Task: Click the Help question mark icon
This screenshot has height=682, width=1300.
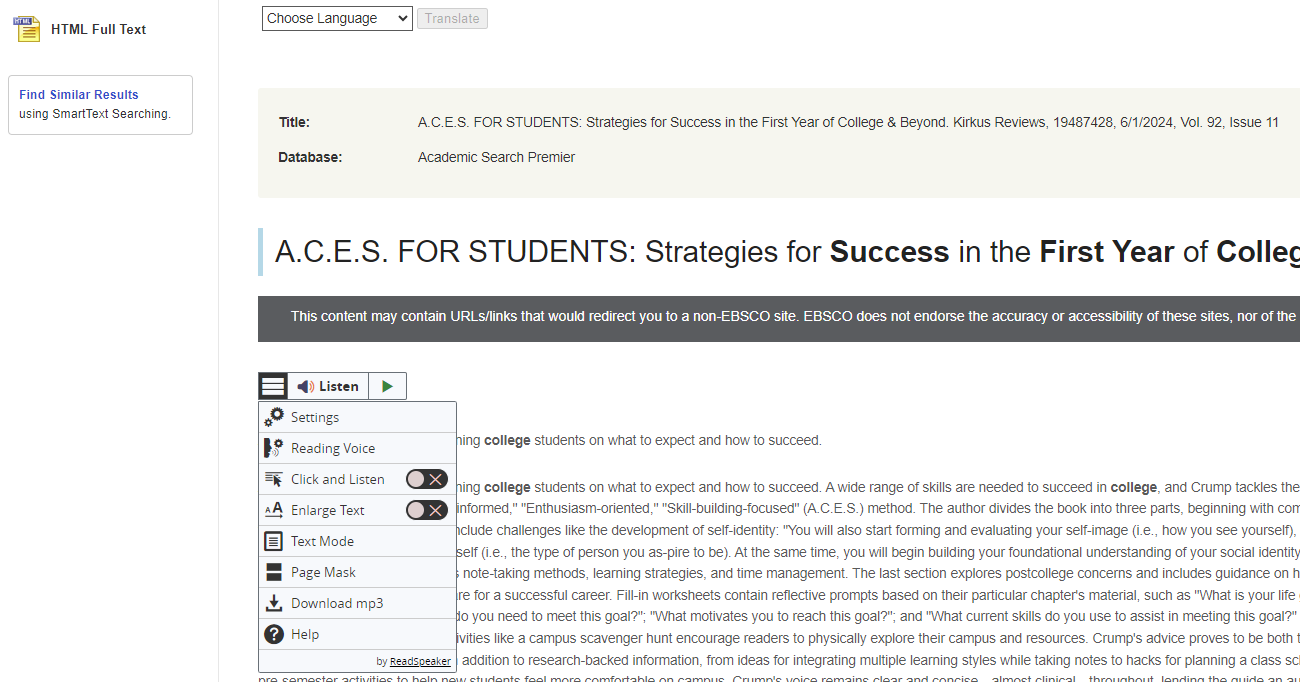Action: pos(274,634)
